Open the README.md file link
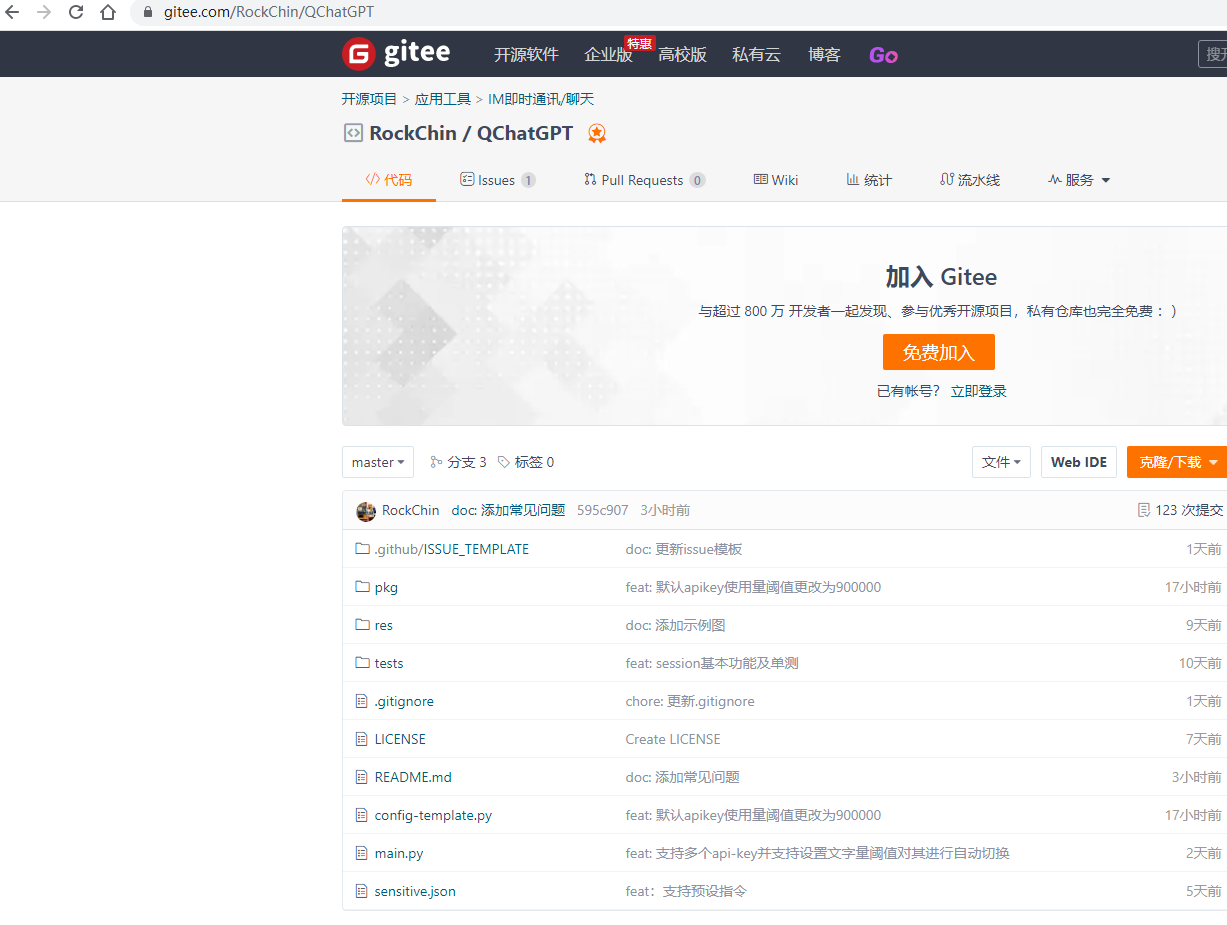1227x925 pixels. pos(413,777)
